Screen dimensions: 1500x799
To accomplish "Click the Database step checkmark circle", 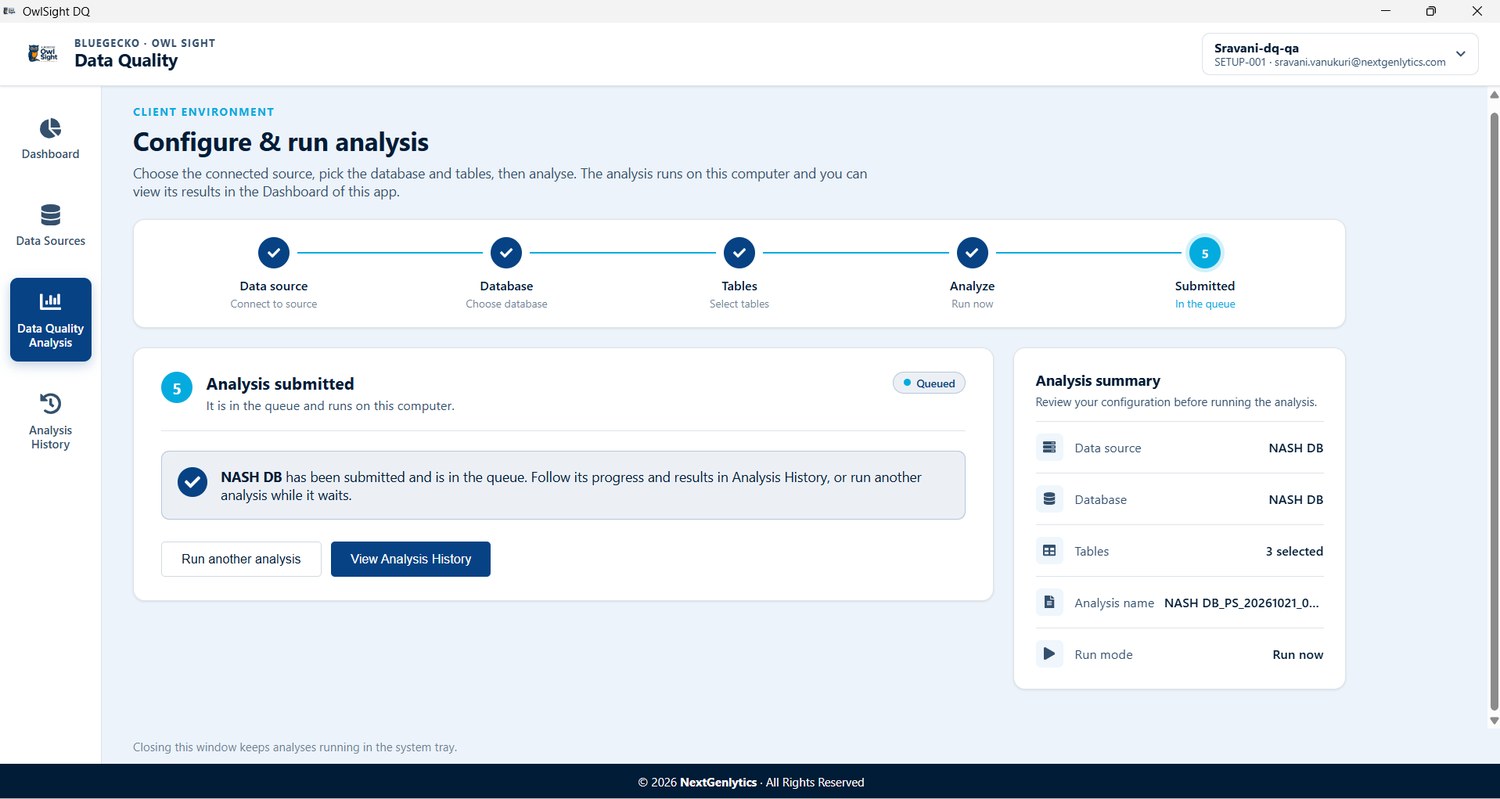I will [x=506, y=253].
